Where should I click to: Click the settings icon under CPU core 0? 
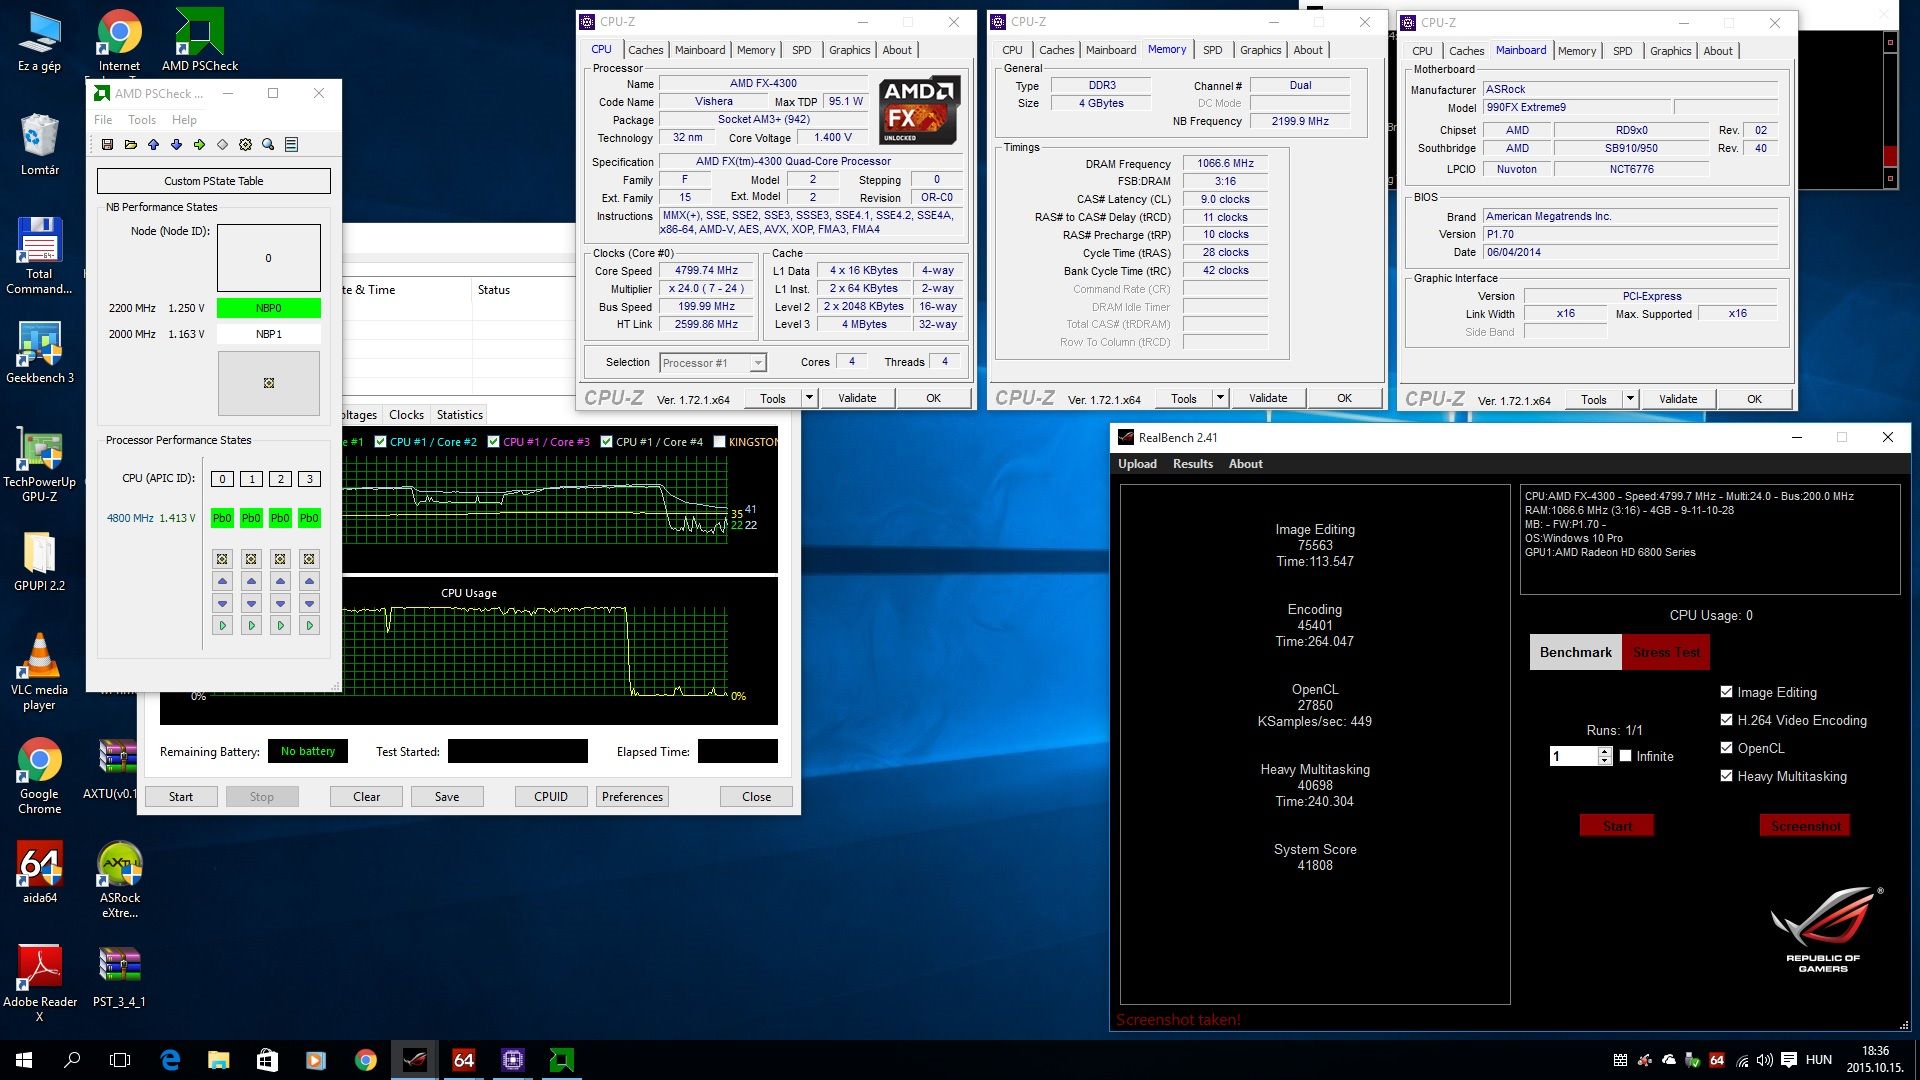pos(222,559)
